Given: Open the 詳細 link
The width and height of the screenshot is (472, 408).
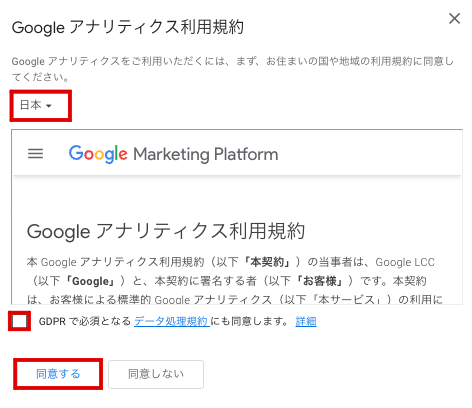Looking at the screenshot, I should click(306, 321).
